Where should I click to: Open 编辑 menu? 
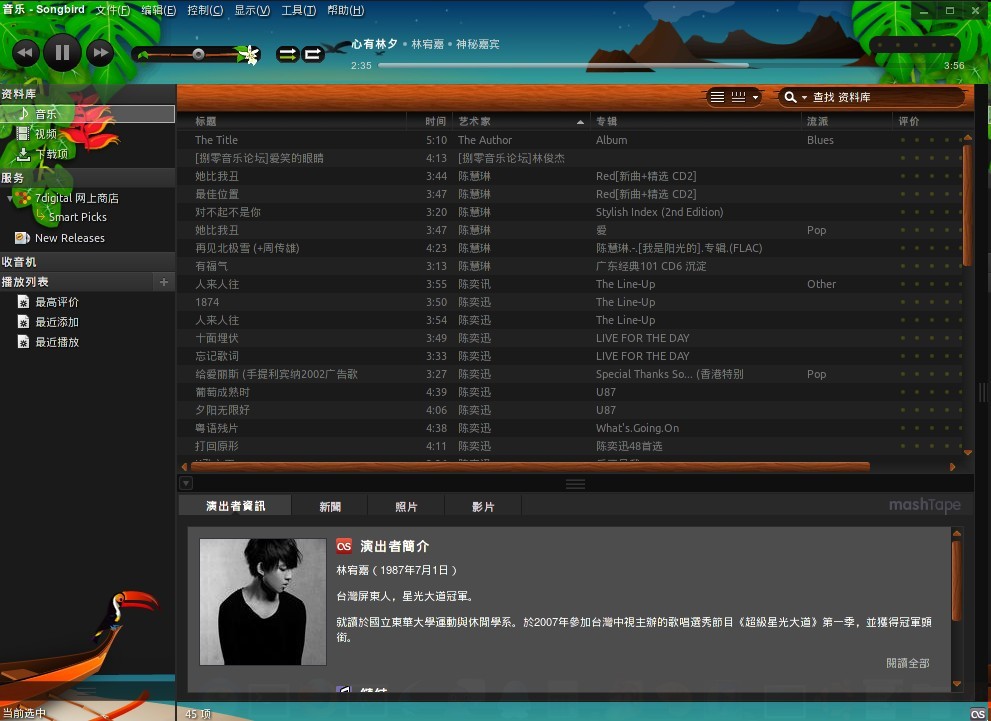click(159, 10)
